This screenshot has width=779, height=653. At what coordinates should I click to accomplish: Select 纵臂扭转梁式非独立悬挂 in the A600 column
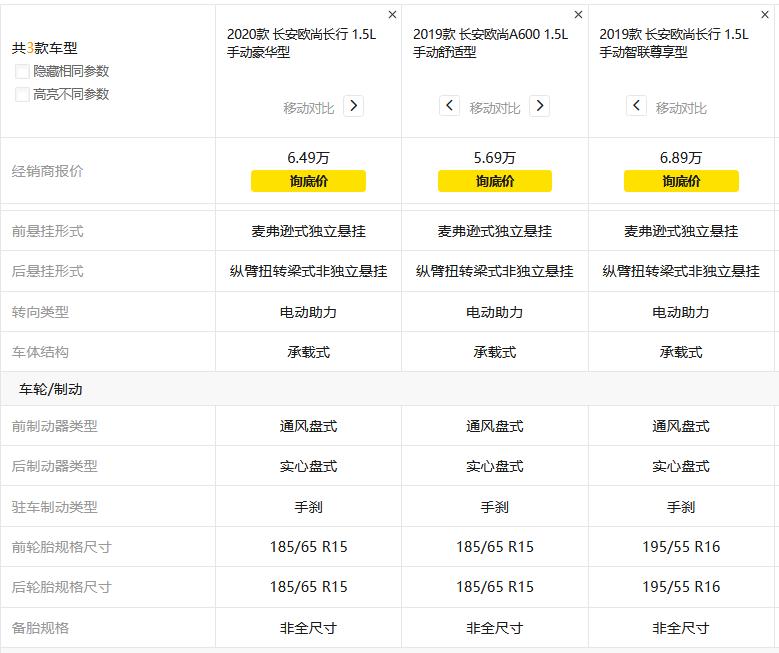(x=495, y=271)
